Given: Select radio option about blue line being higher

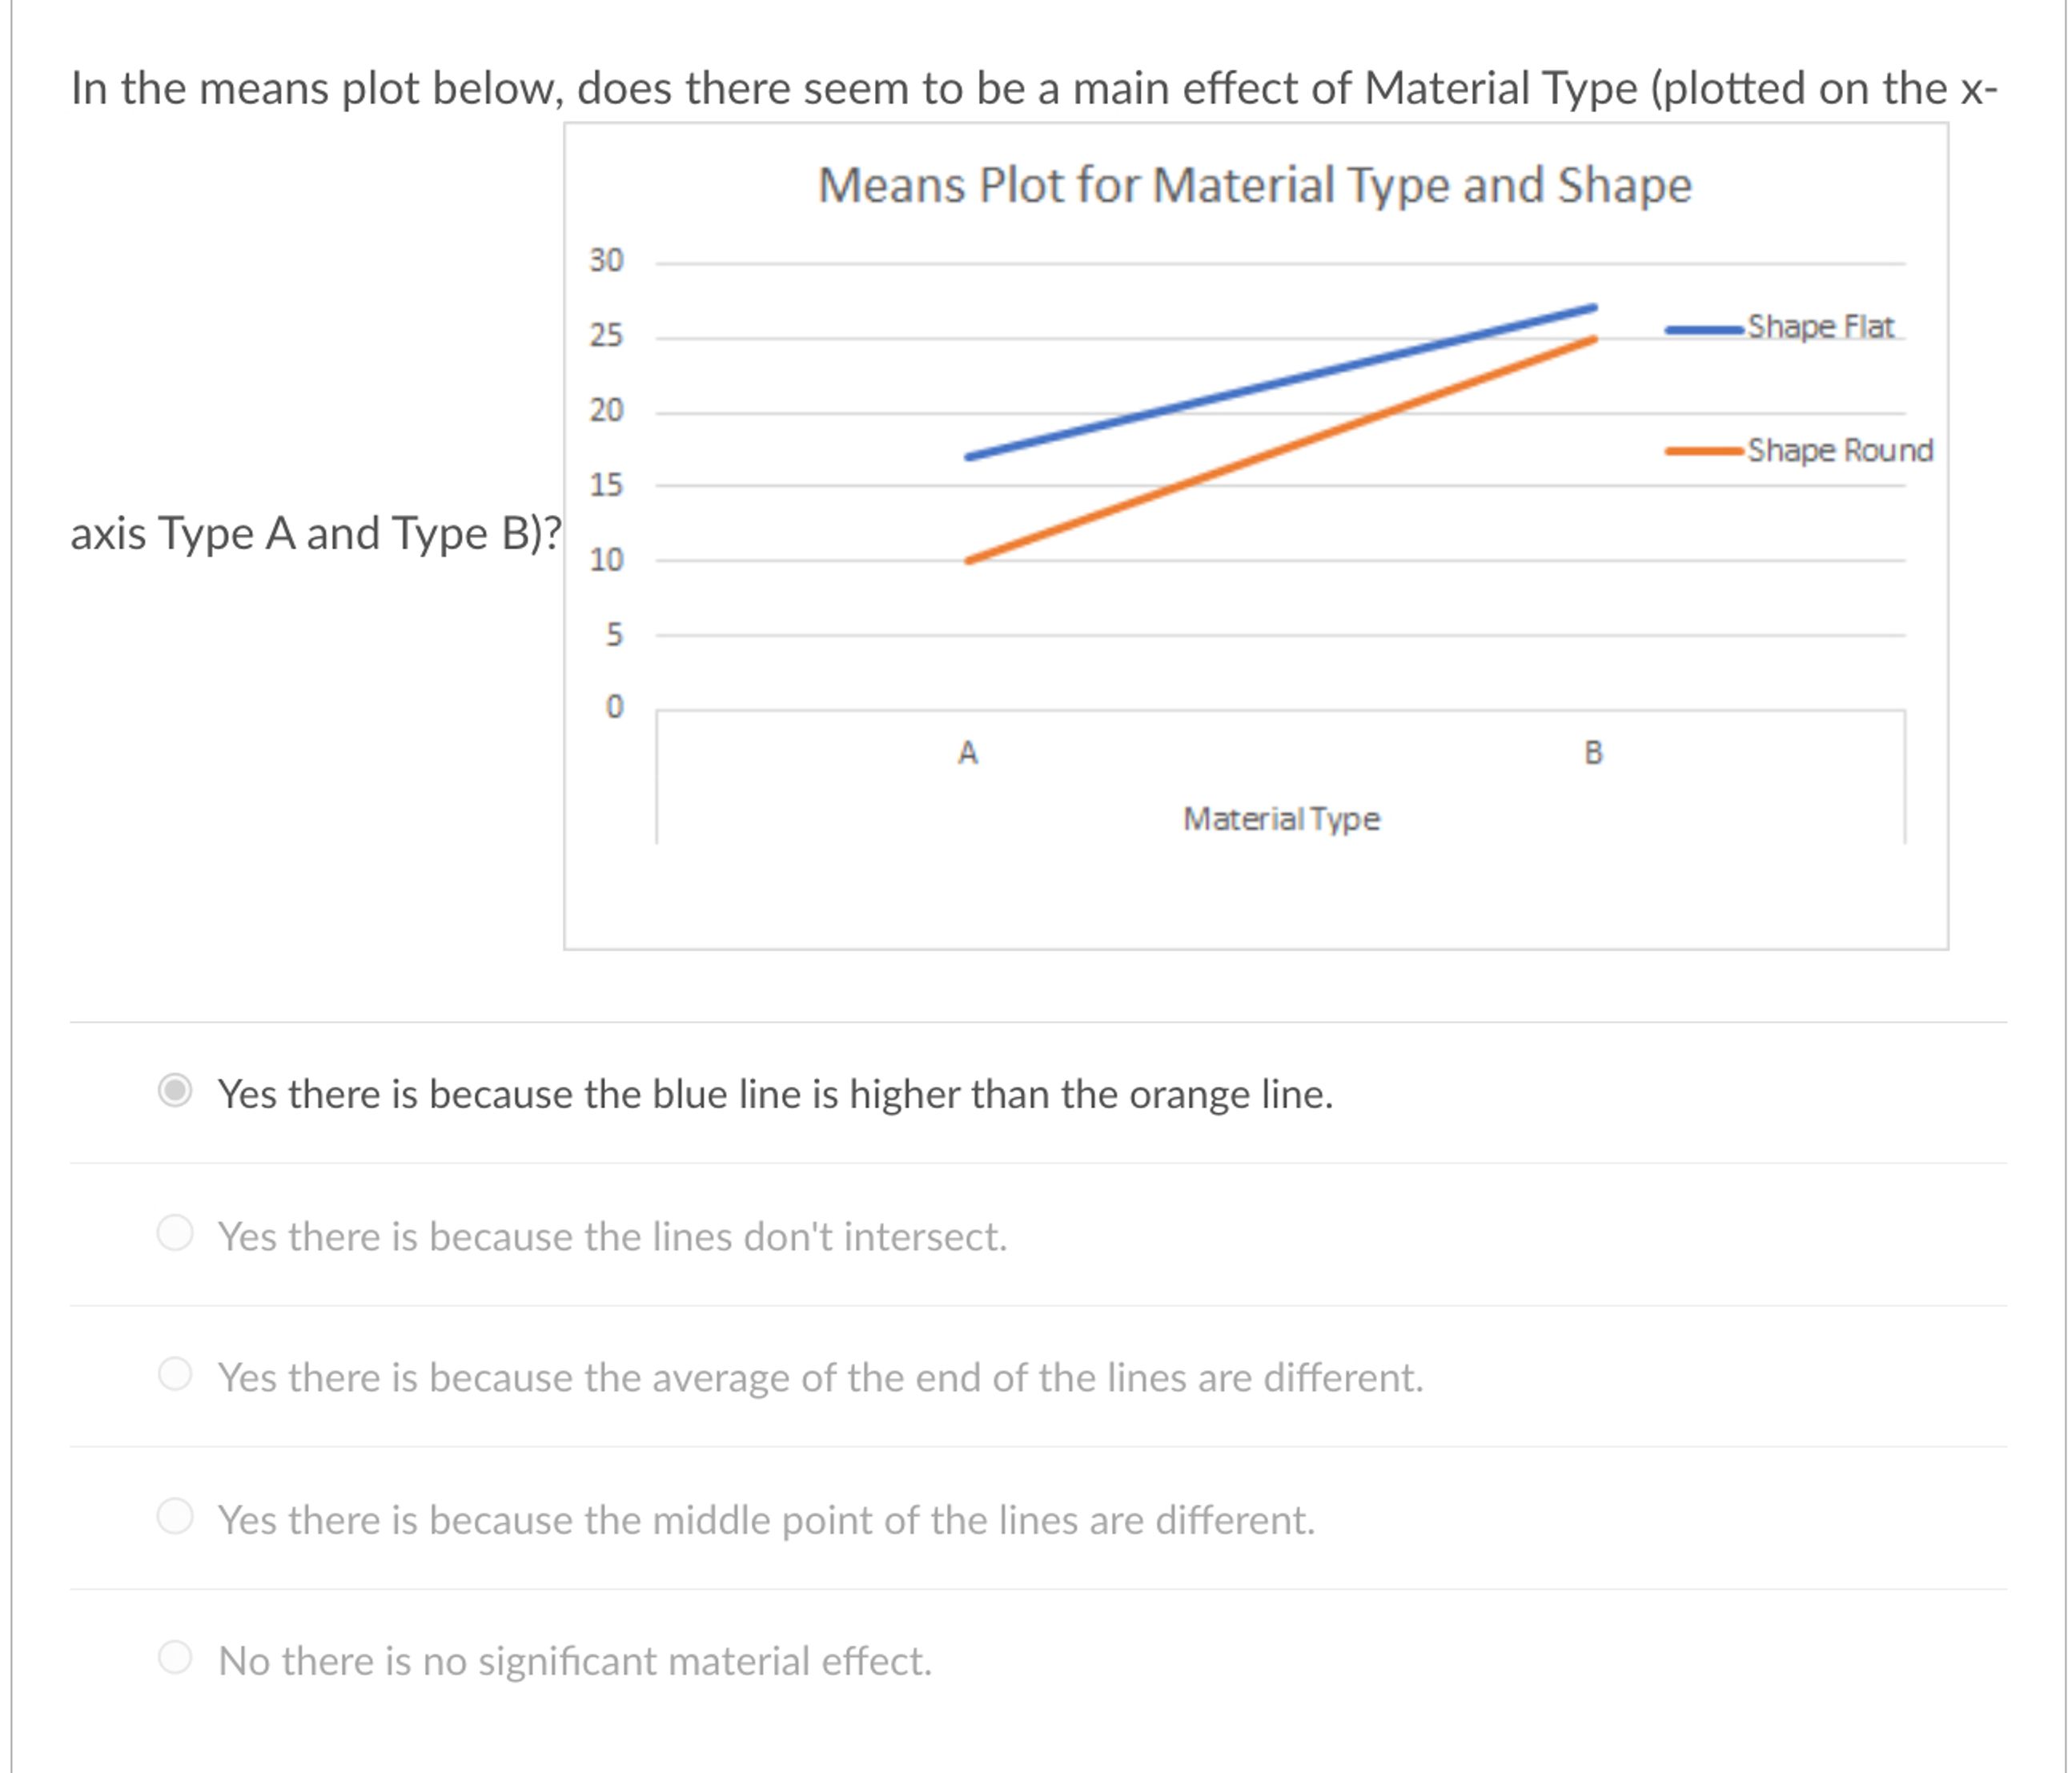Looking at the screenshot, I should (175, 1093).
